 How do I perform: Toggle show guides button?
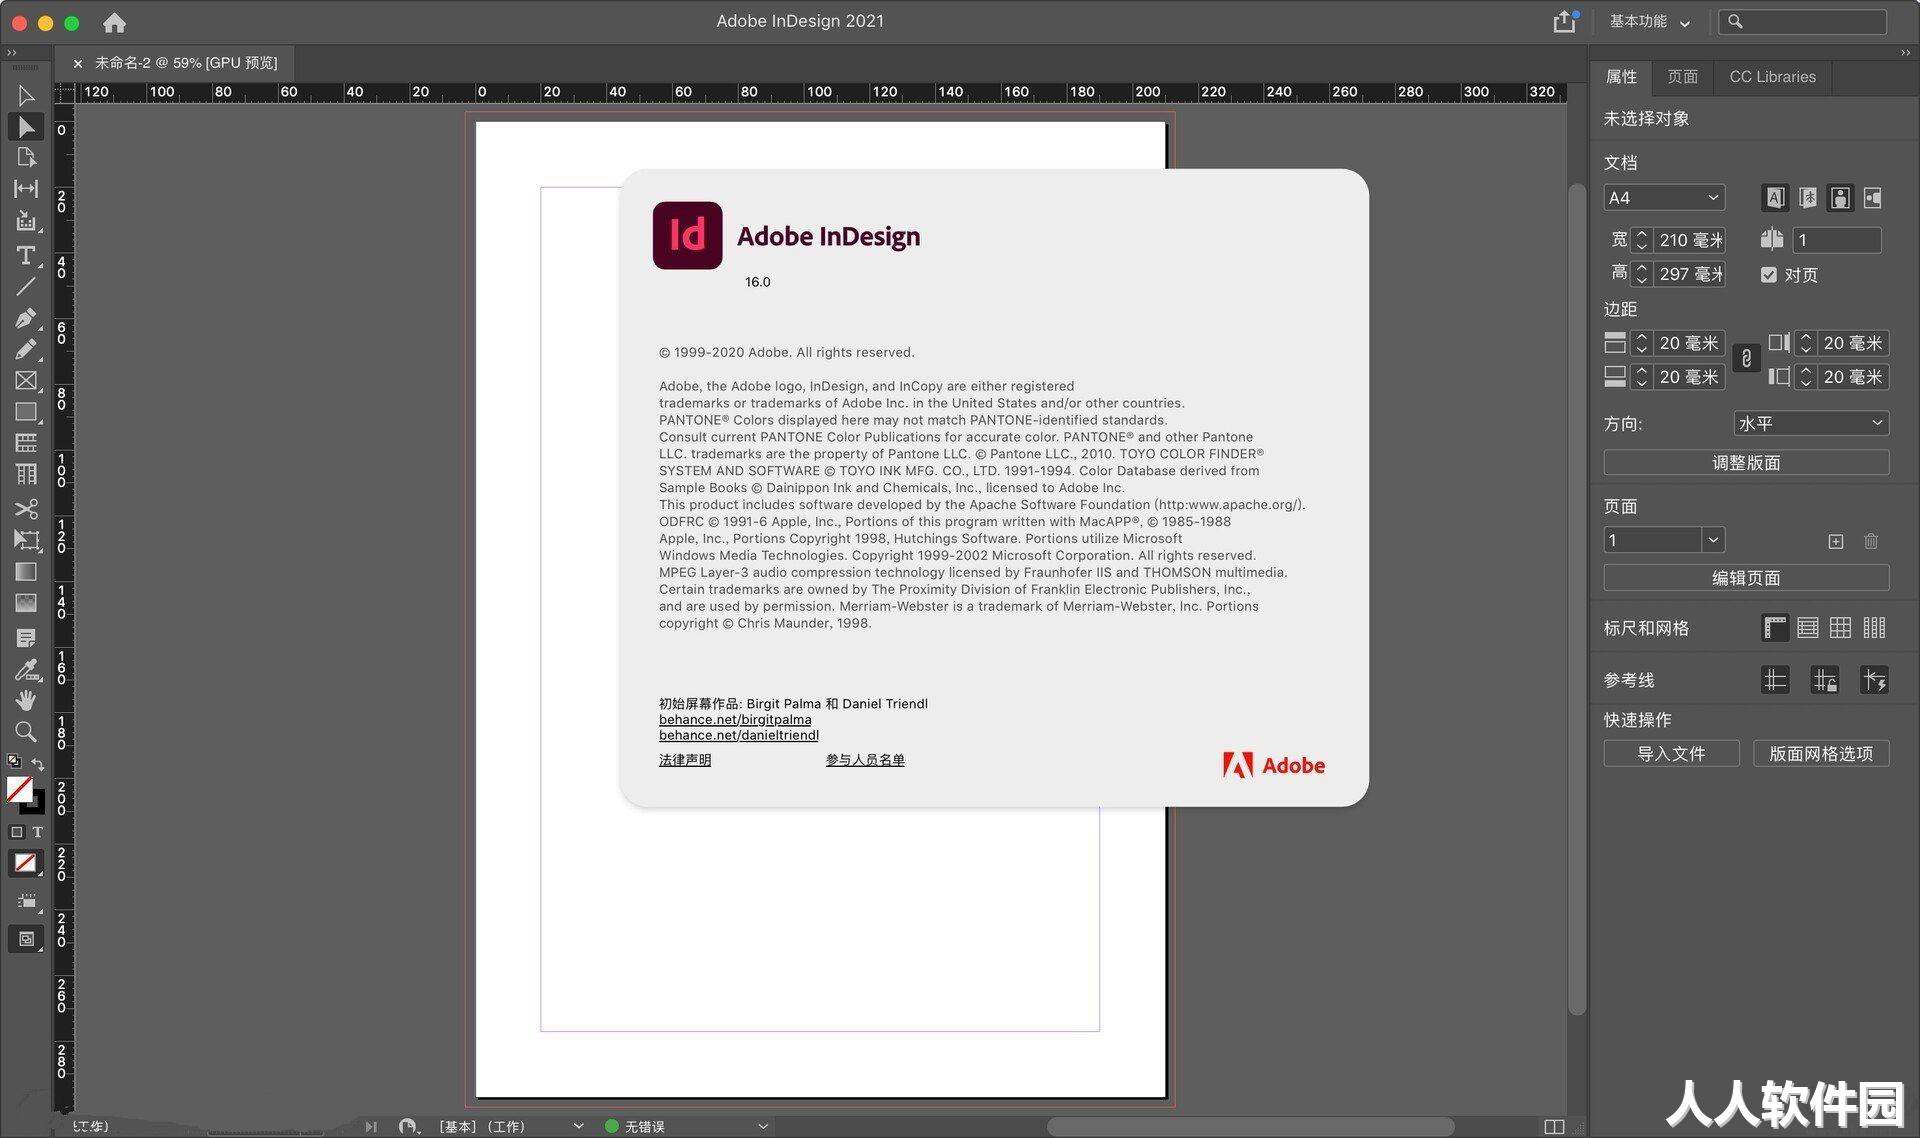coord(1775,681)
